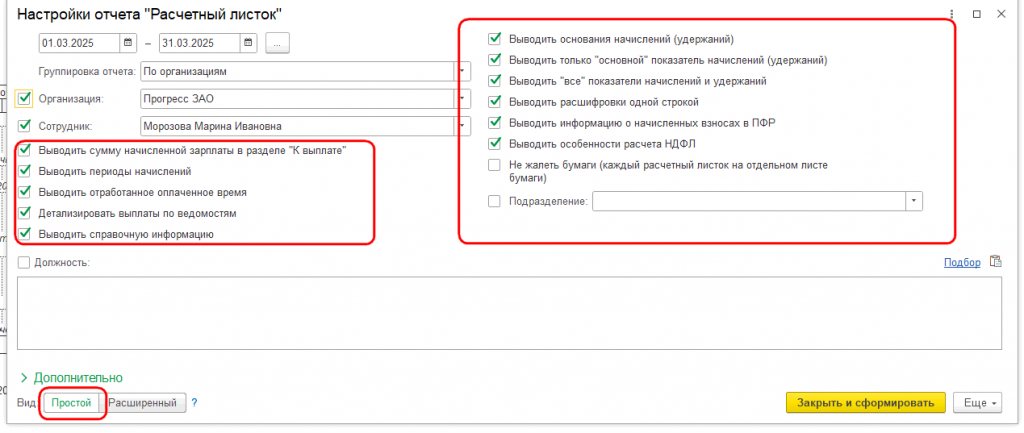Edit the start date field 01.03.2025

coord(80,44)
